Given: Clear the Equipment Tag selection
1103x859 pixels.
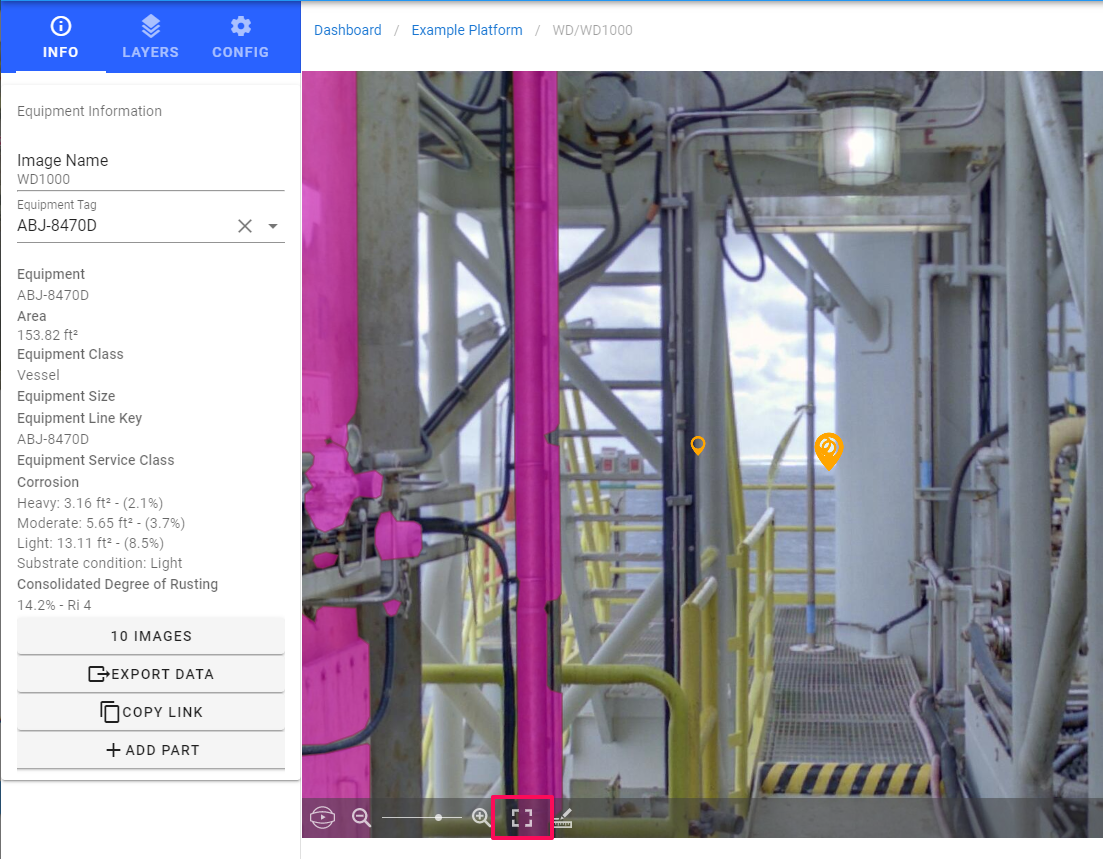Looking at the screenshot, I should 245,226.
